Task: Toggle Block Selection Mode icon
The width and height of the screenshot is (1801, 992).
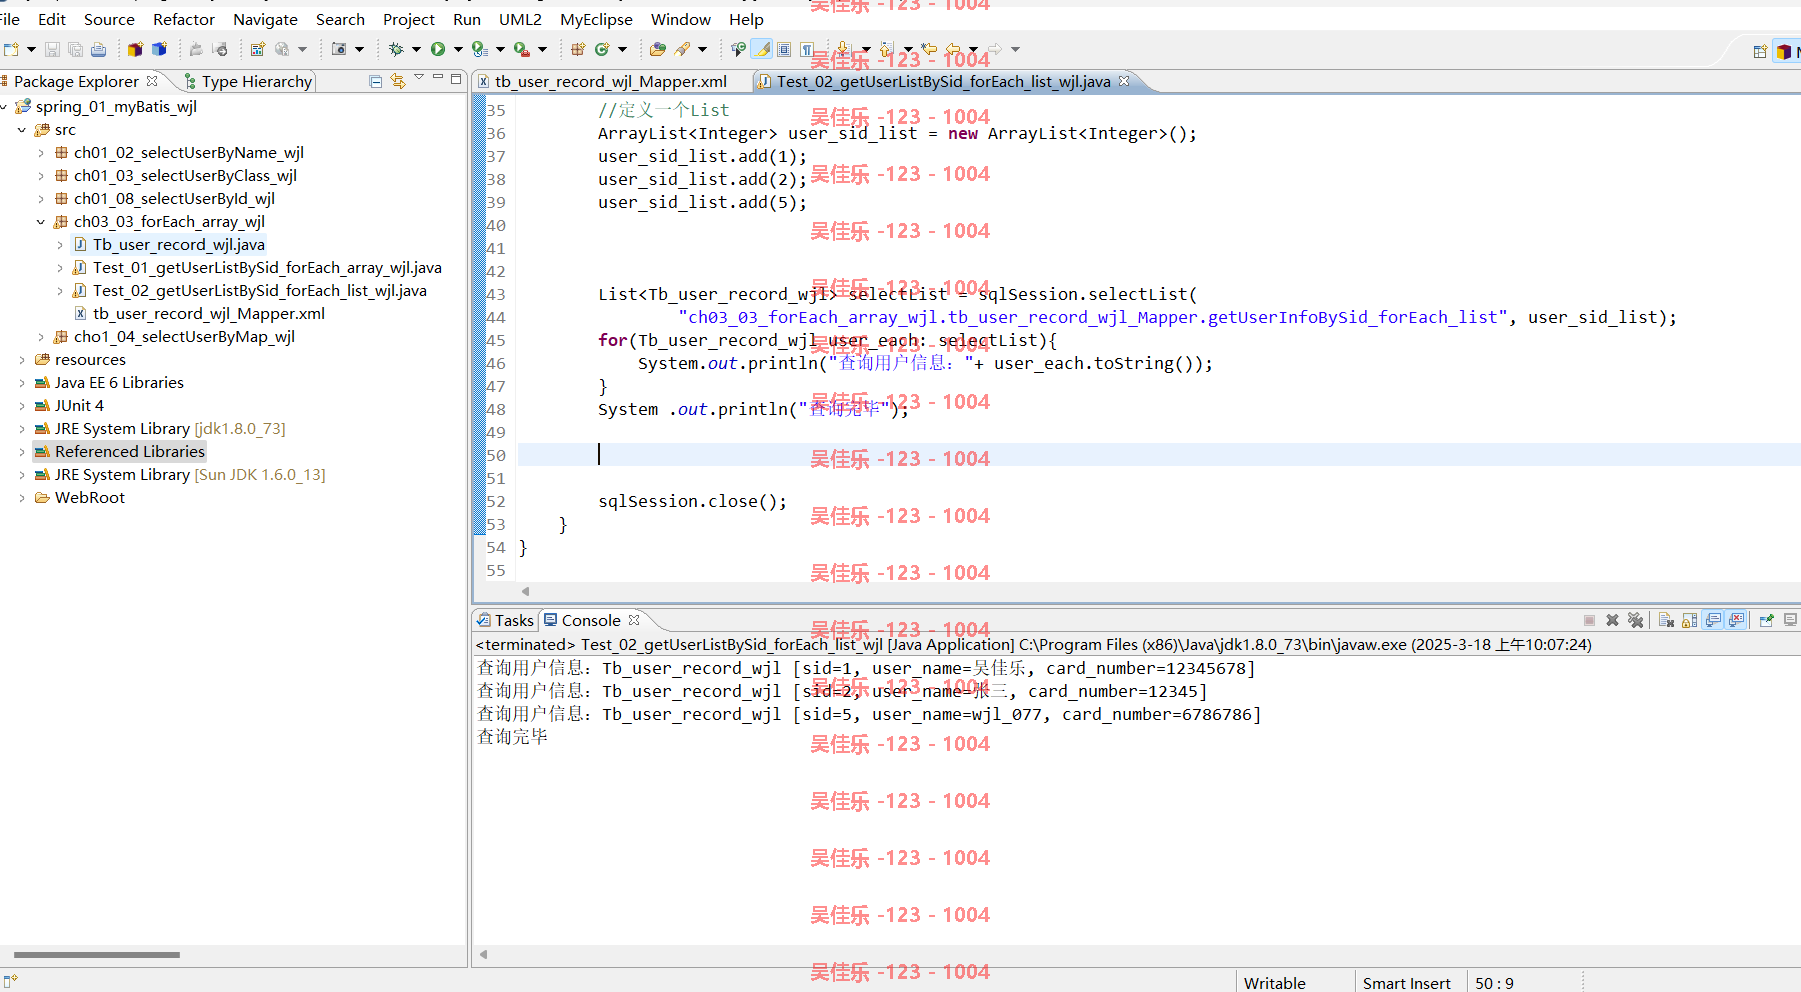Action: tap(784, 49)
